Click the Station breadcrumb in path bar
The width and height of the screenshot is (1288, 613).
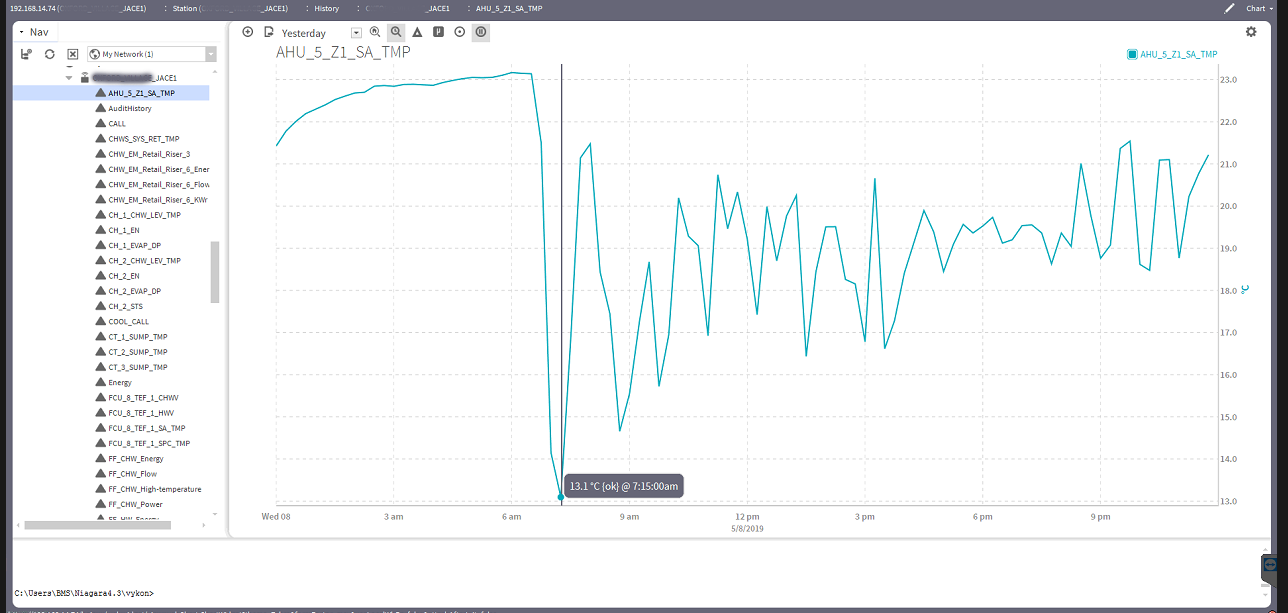pos(231,8)
